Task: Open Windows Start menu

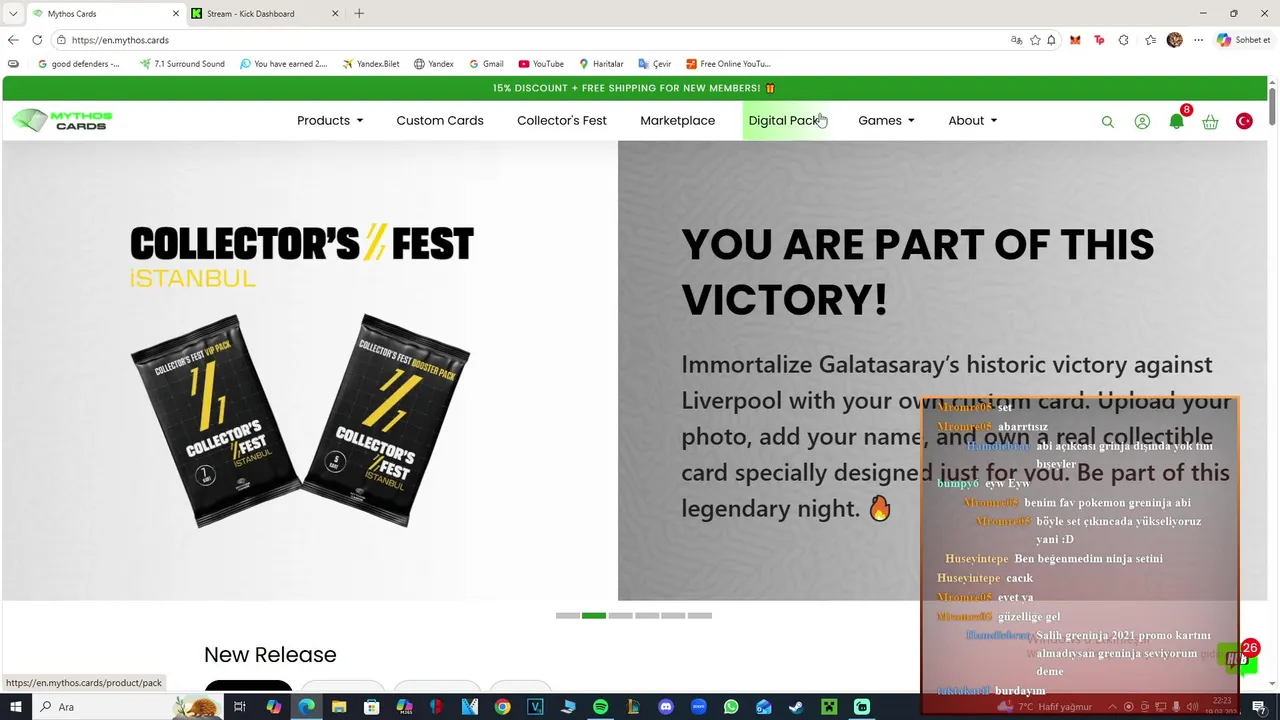Action: point(15,707)
